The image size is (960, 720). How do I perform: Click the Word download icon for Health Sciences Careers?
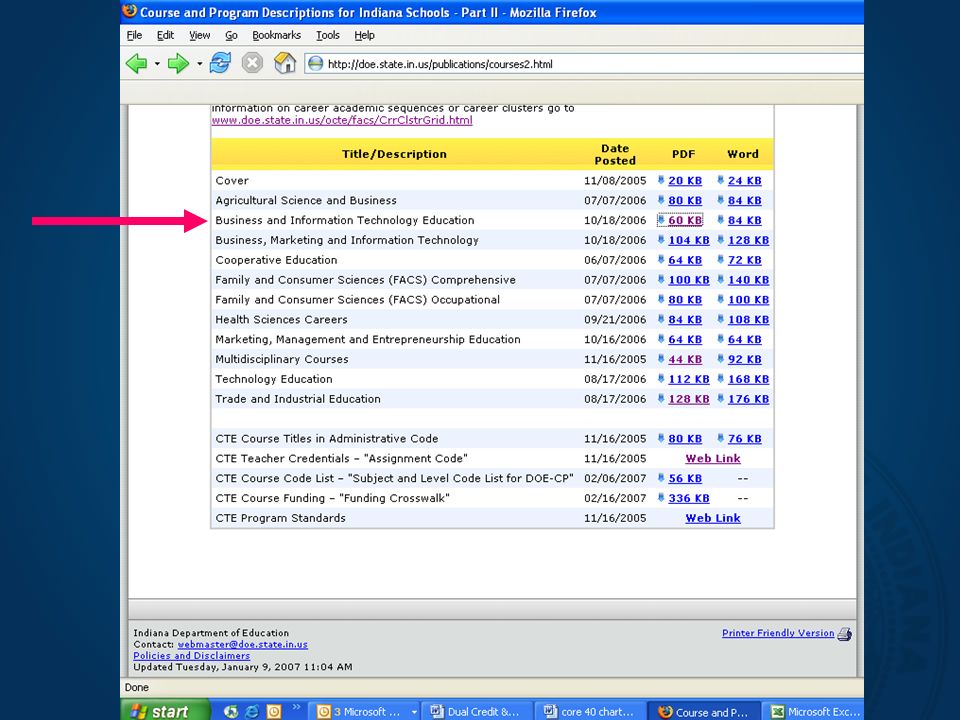point(721,319)
